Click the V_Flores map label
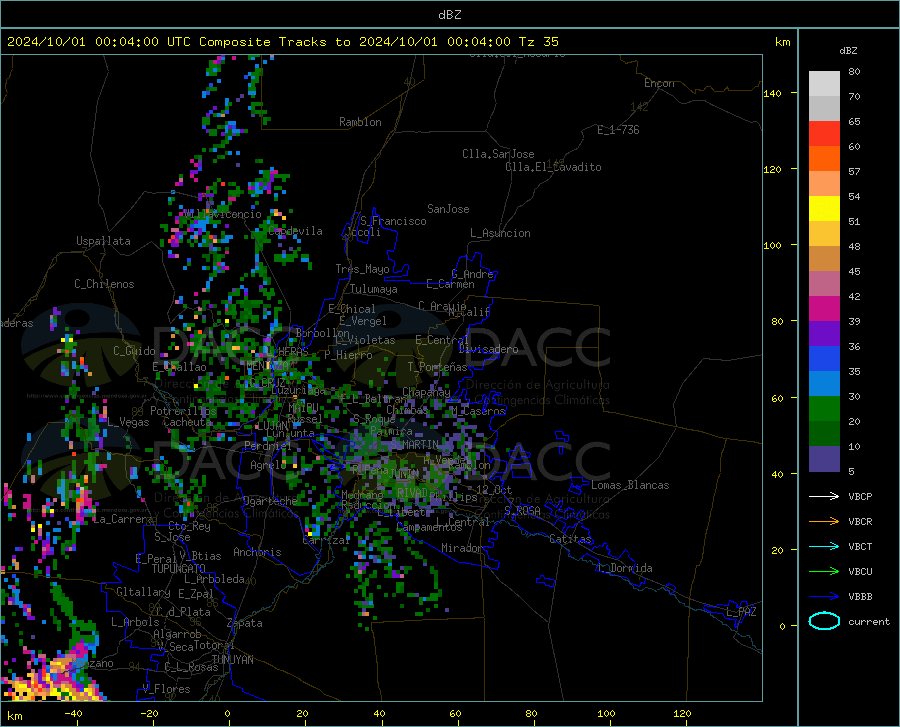 pos(166,689)
